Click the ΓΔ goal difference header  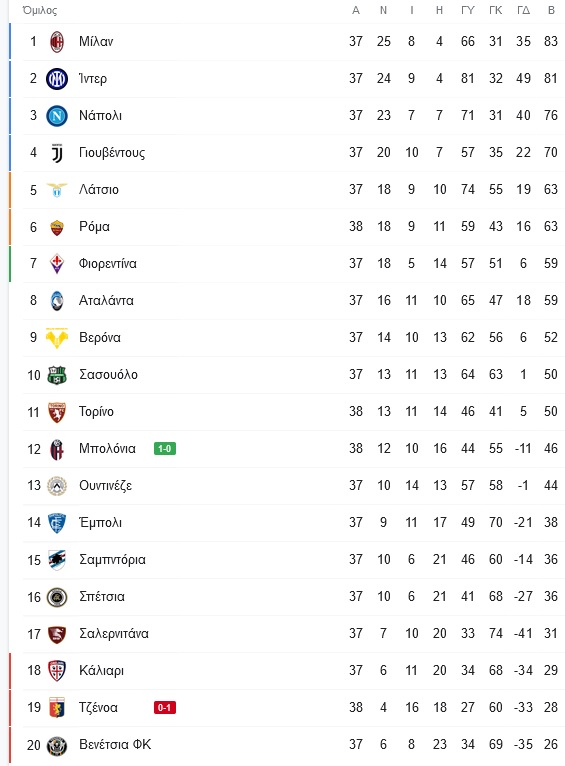[523, 10]
